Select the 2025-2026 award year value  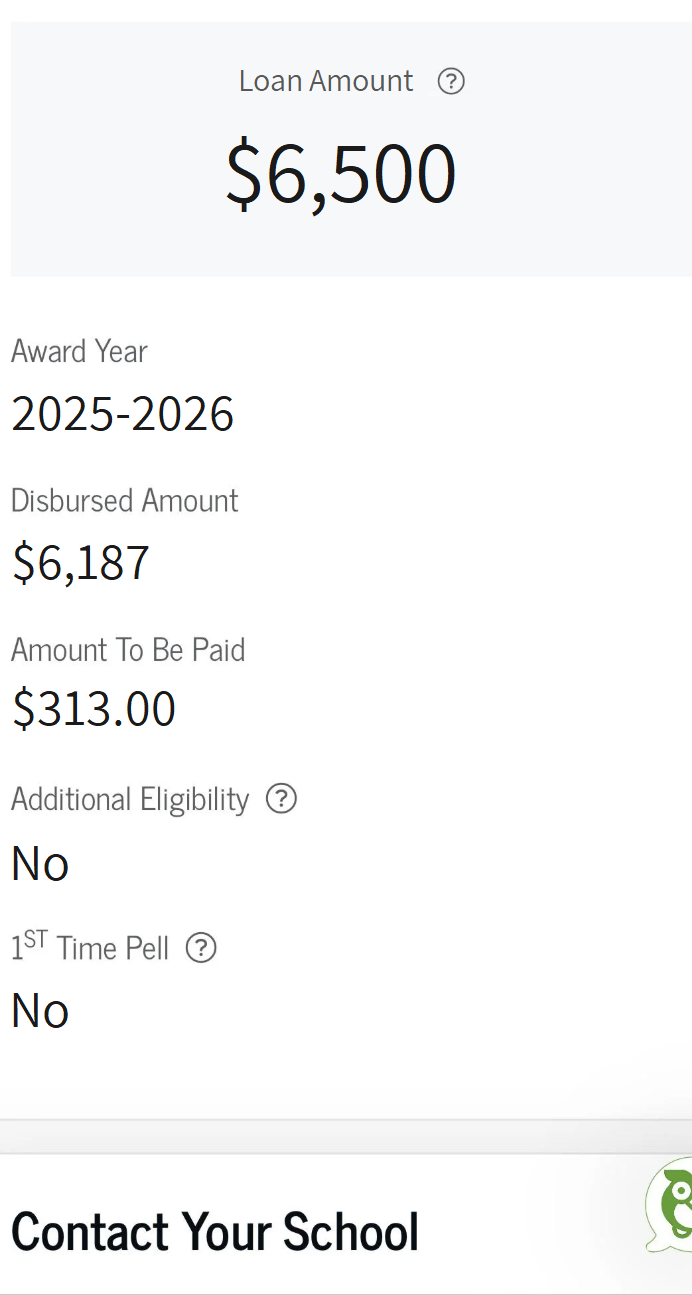point(123,414)
